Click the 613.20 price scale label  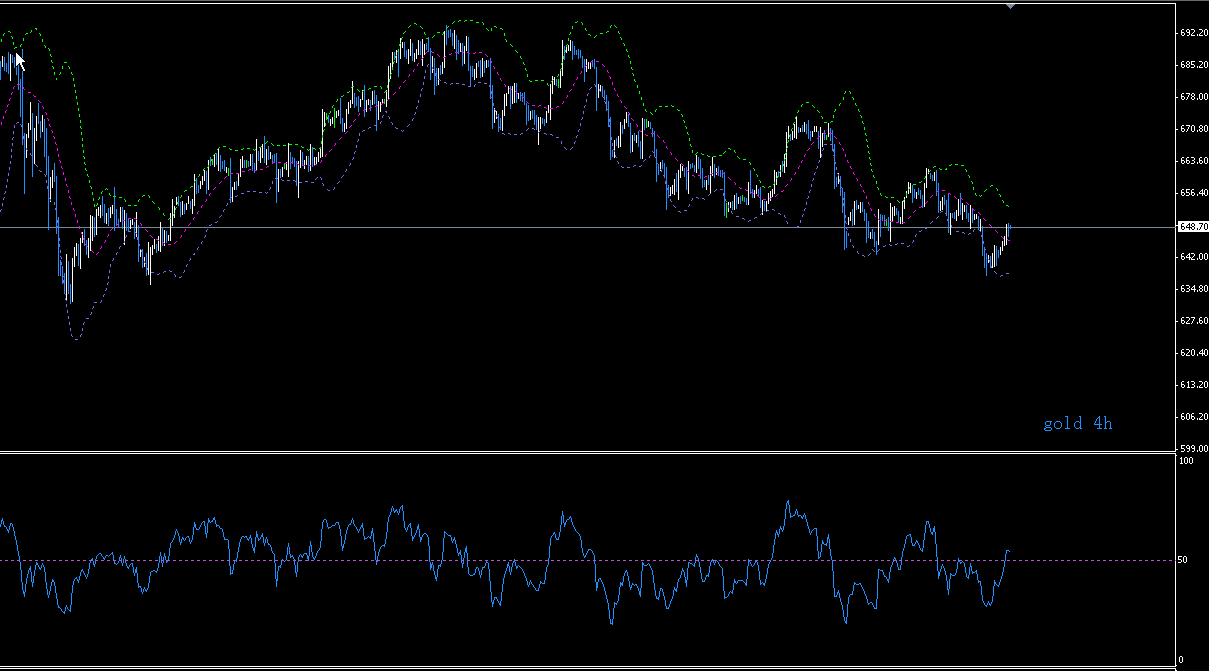pos(1194,385)
